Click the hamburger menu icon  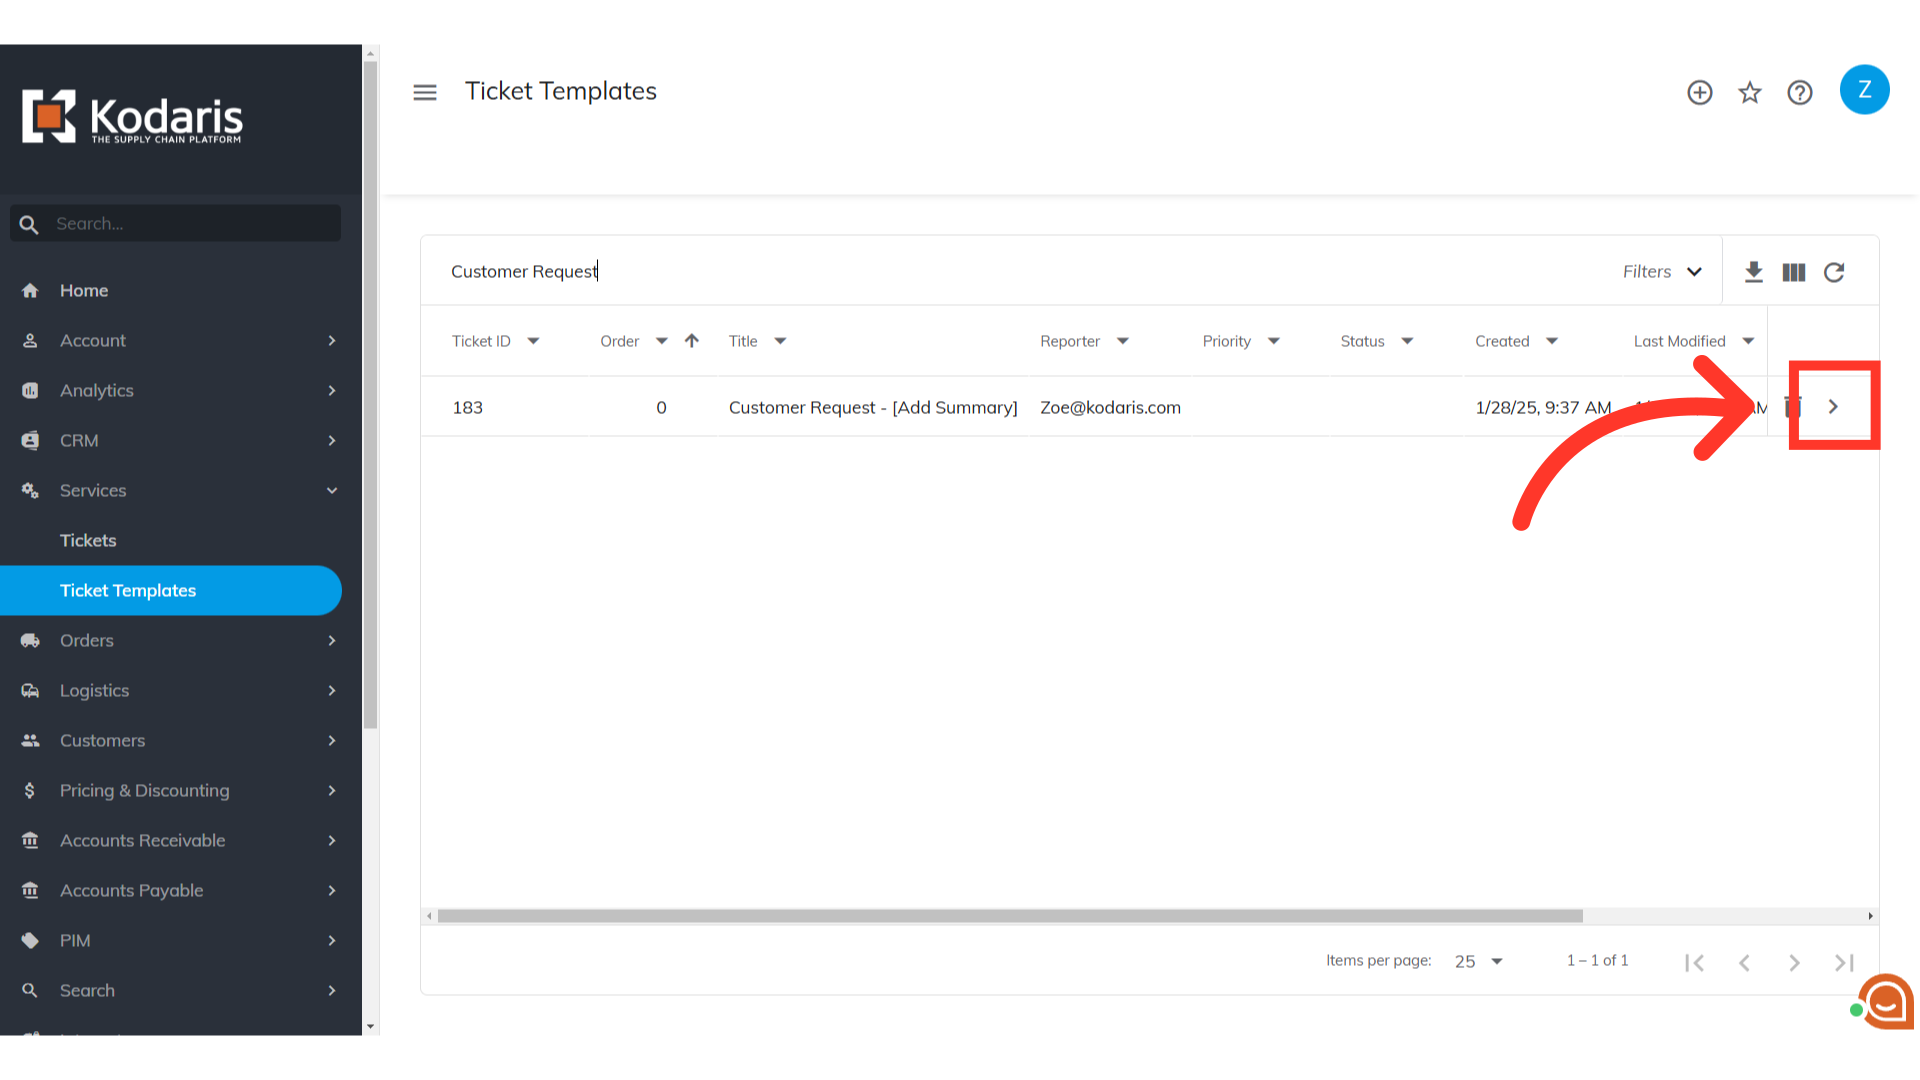tap(425, 92)
